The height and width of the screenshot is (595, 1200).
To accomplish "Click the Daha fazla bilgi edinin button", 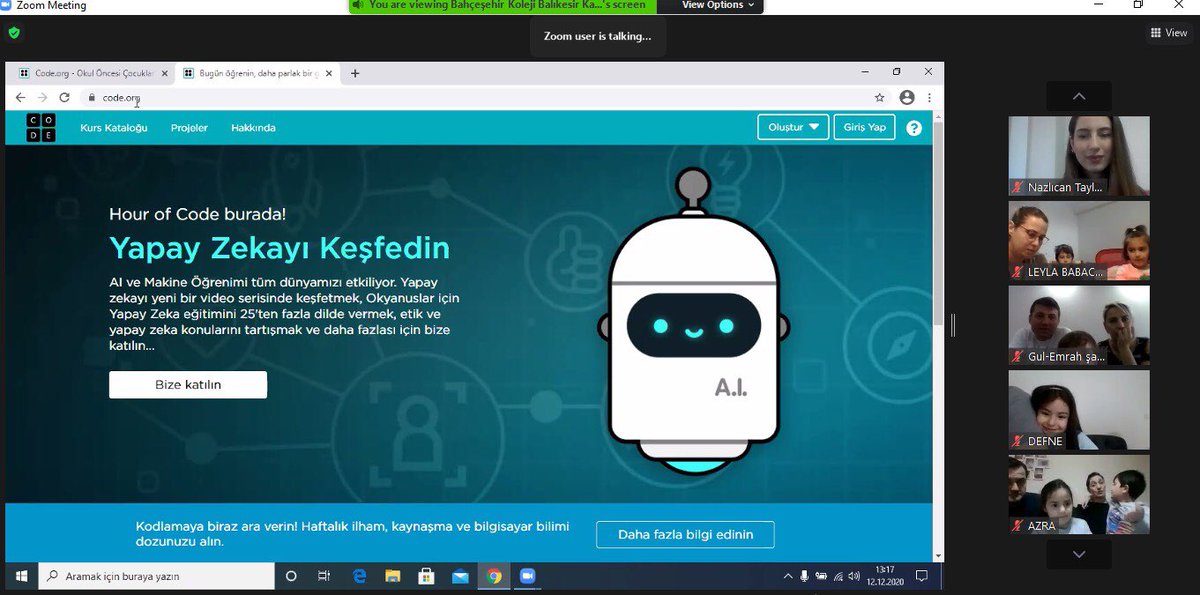I will coord(685,535).
